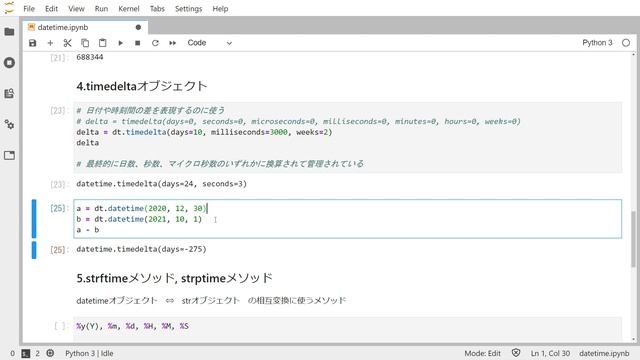Click the notebook vertical scrollbar
Screen dimensions: 640x360
633,239
